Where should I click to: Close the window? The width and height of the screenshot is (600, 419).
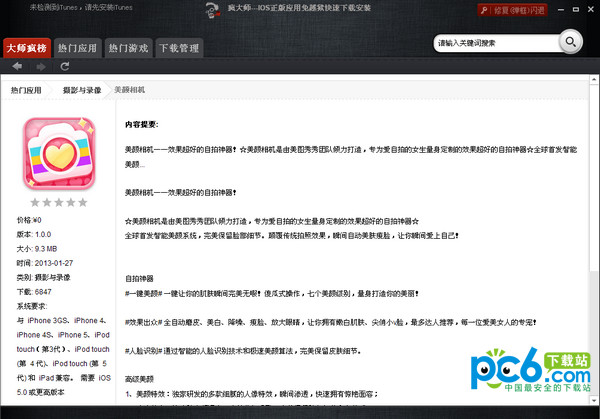pyautogui.click(x=591, y=10)
